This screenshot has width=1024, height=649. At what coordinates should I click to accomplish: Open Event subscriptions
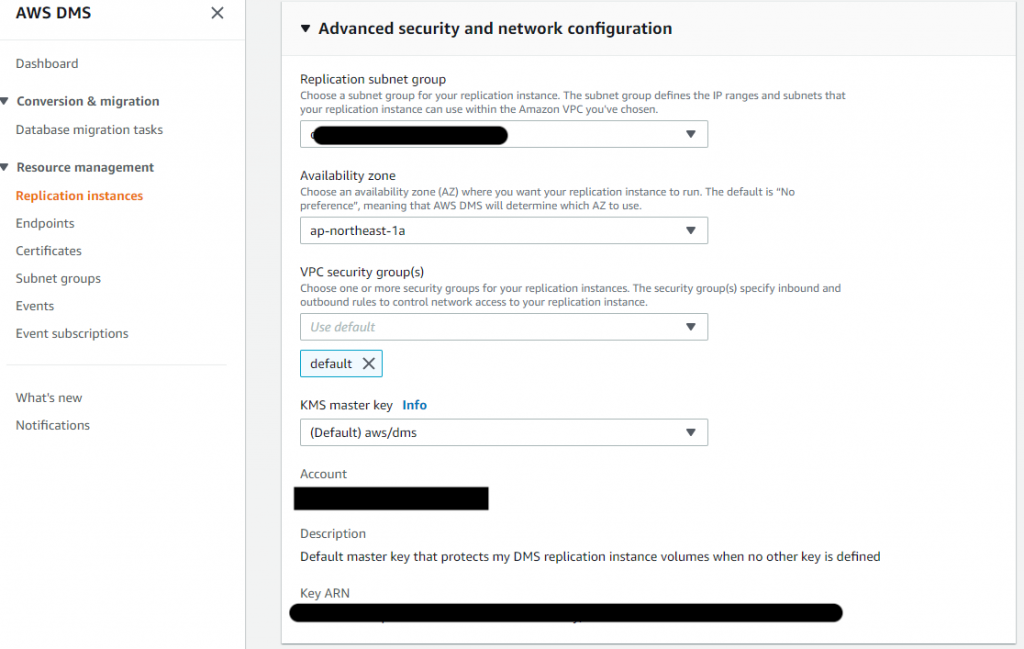tap(72, 334)
